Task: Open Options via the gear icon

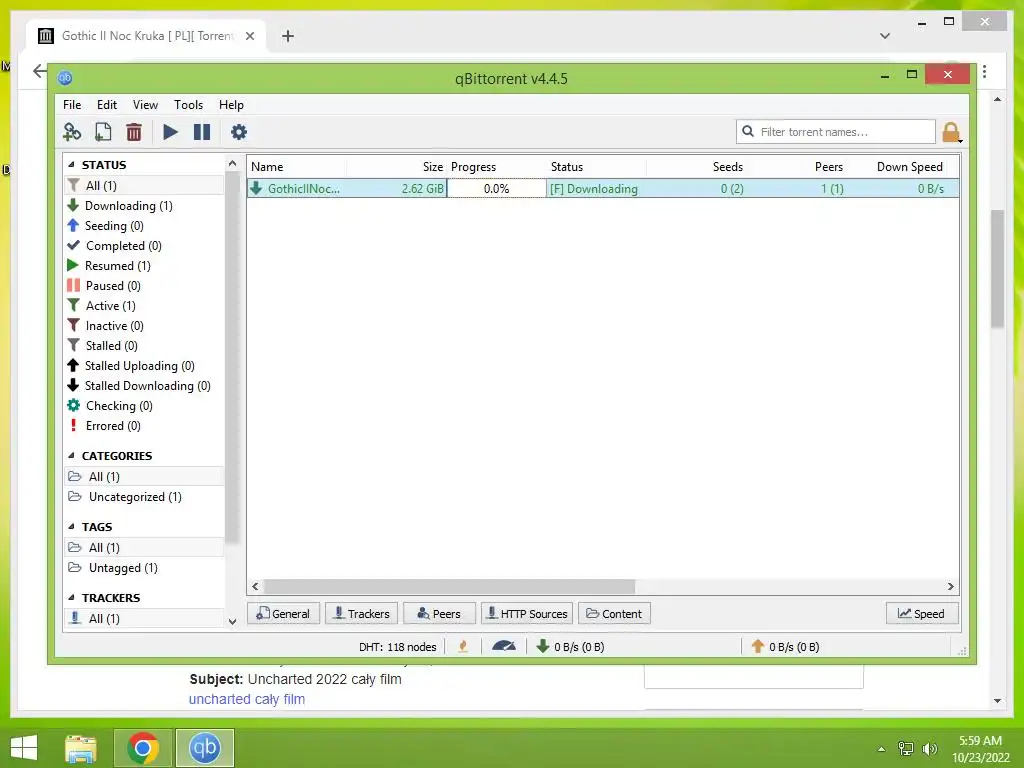Action: tap(239, 132)
